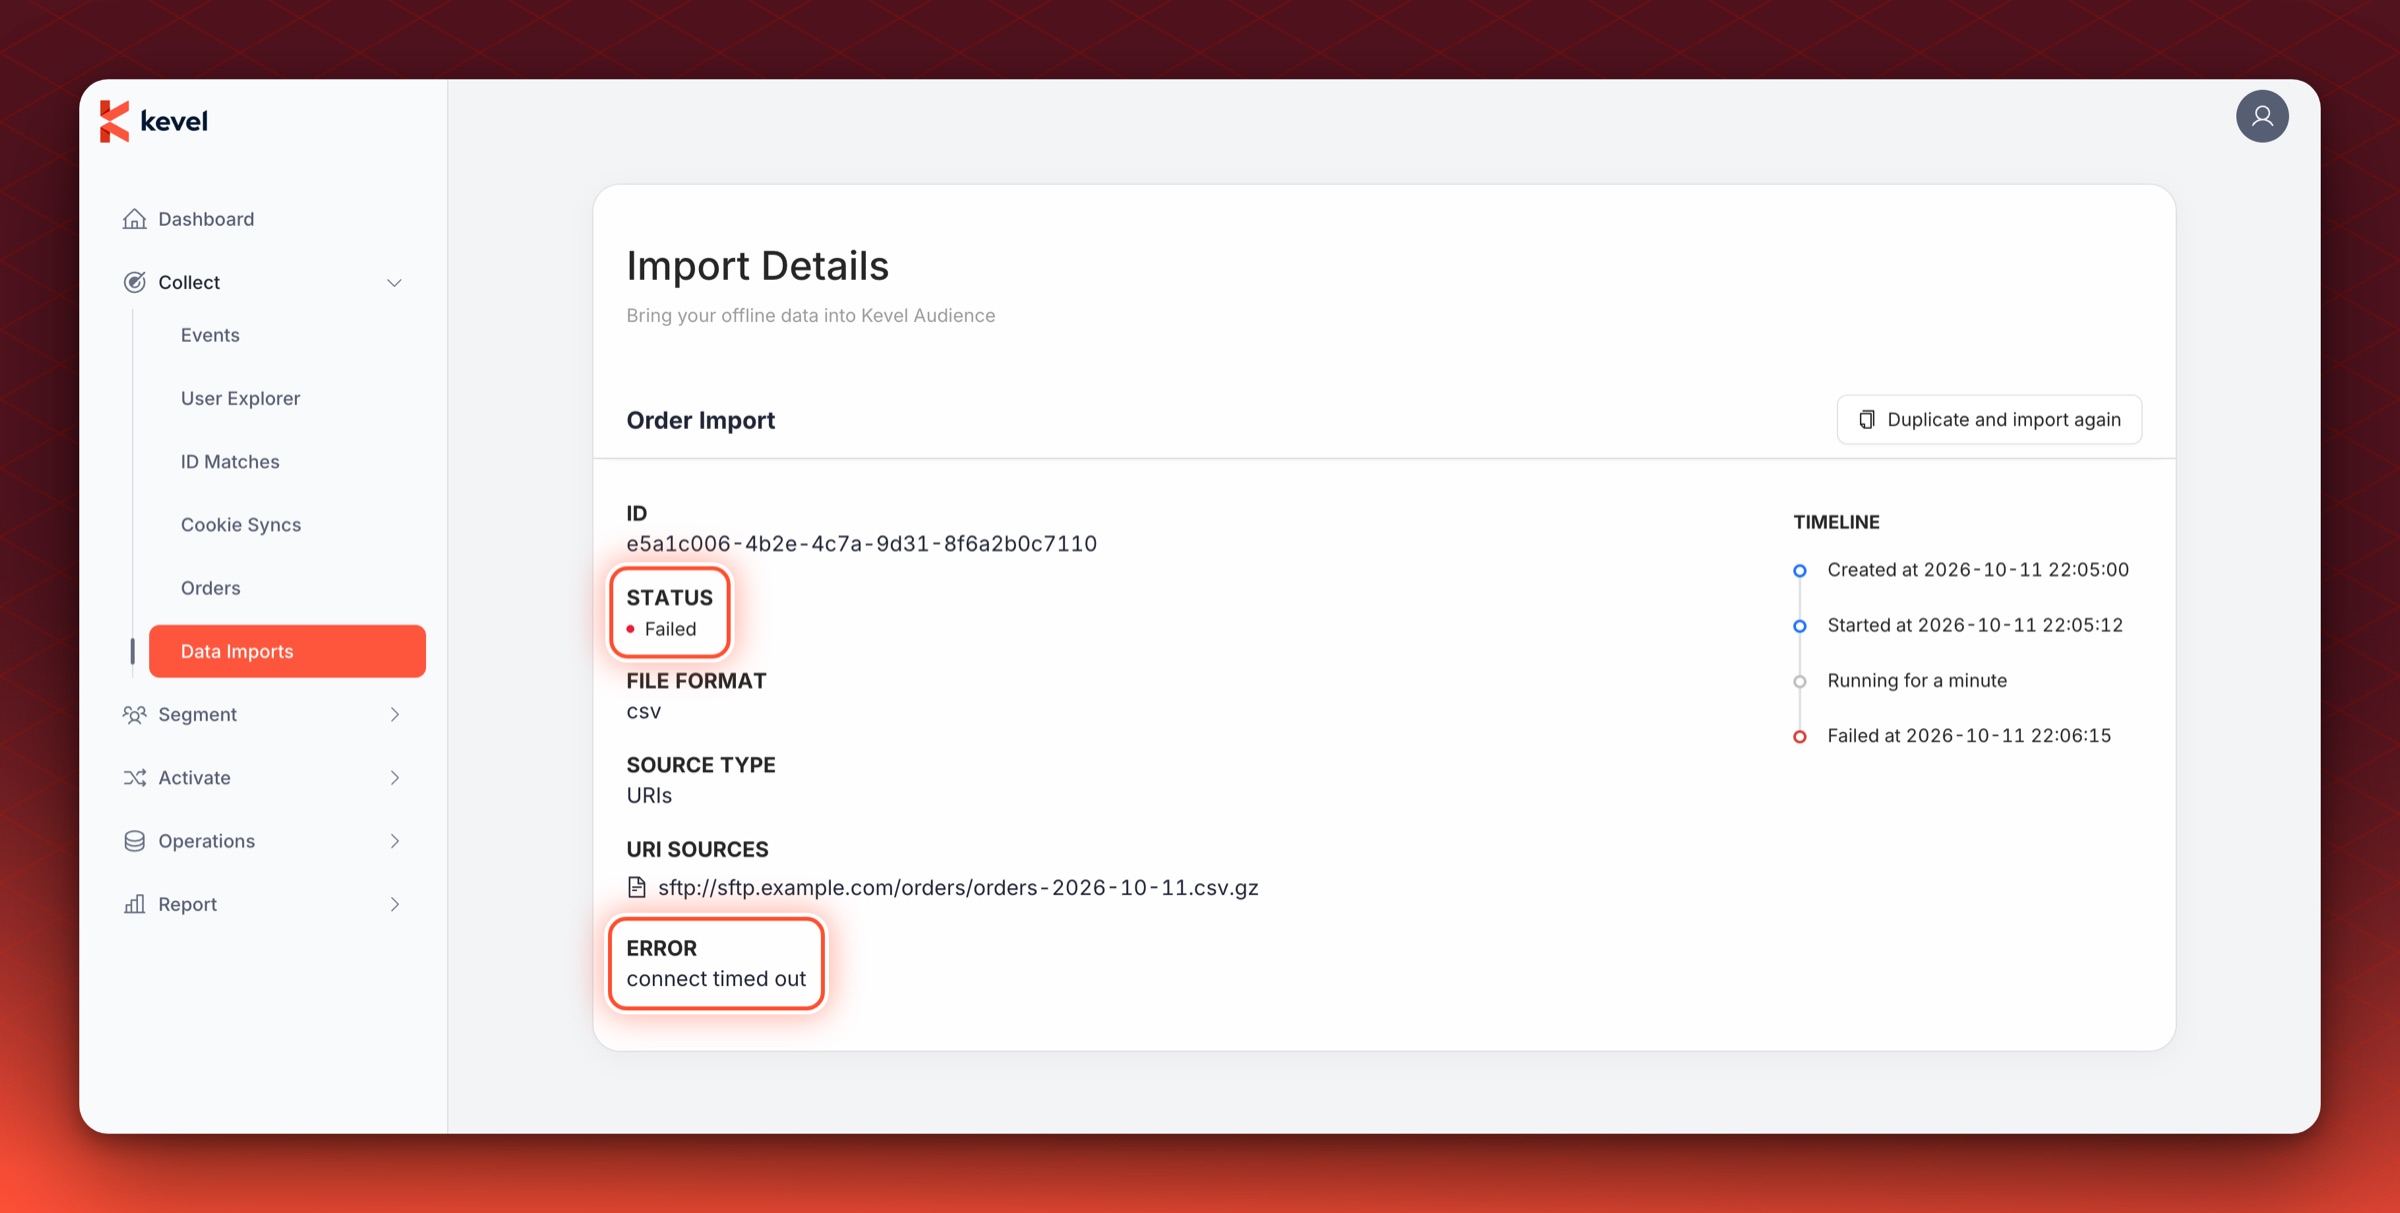
Task: Open Cookie Syncs page
Action: click(241, 524)
